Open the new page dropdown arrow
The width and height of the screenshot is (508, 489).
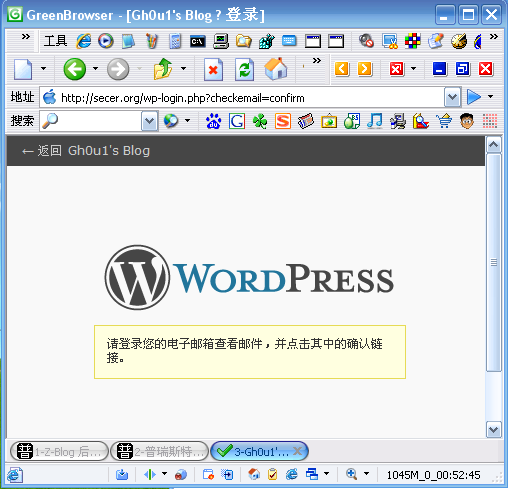click(x=43, y=69)
